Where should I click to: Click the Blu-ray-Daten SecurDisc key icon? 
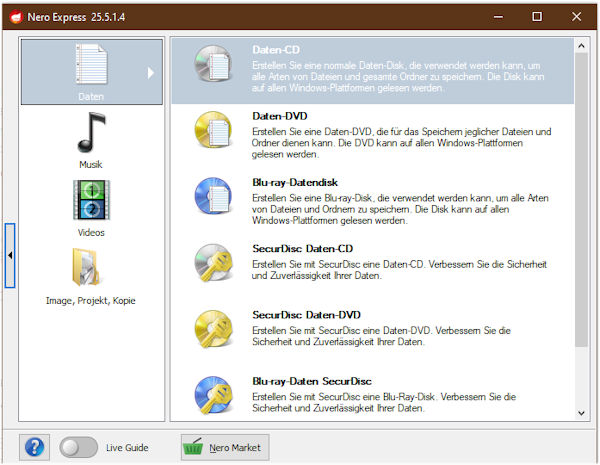pyautogui.click(x=213, y=395)
